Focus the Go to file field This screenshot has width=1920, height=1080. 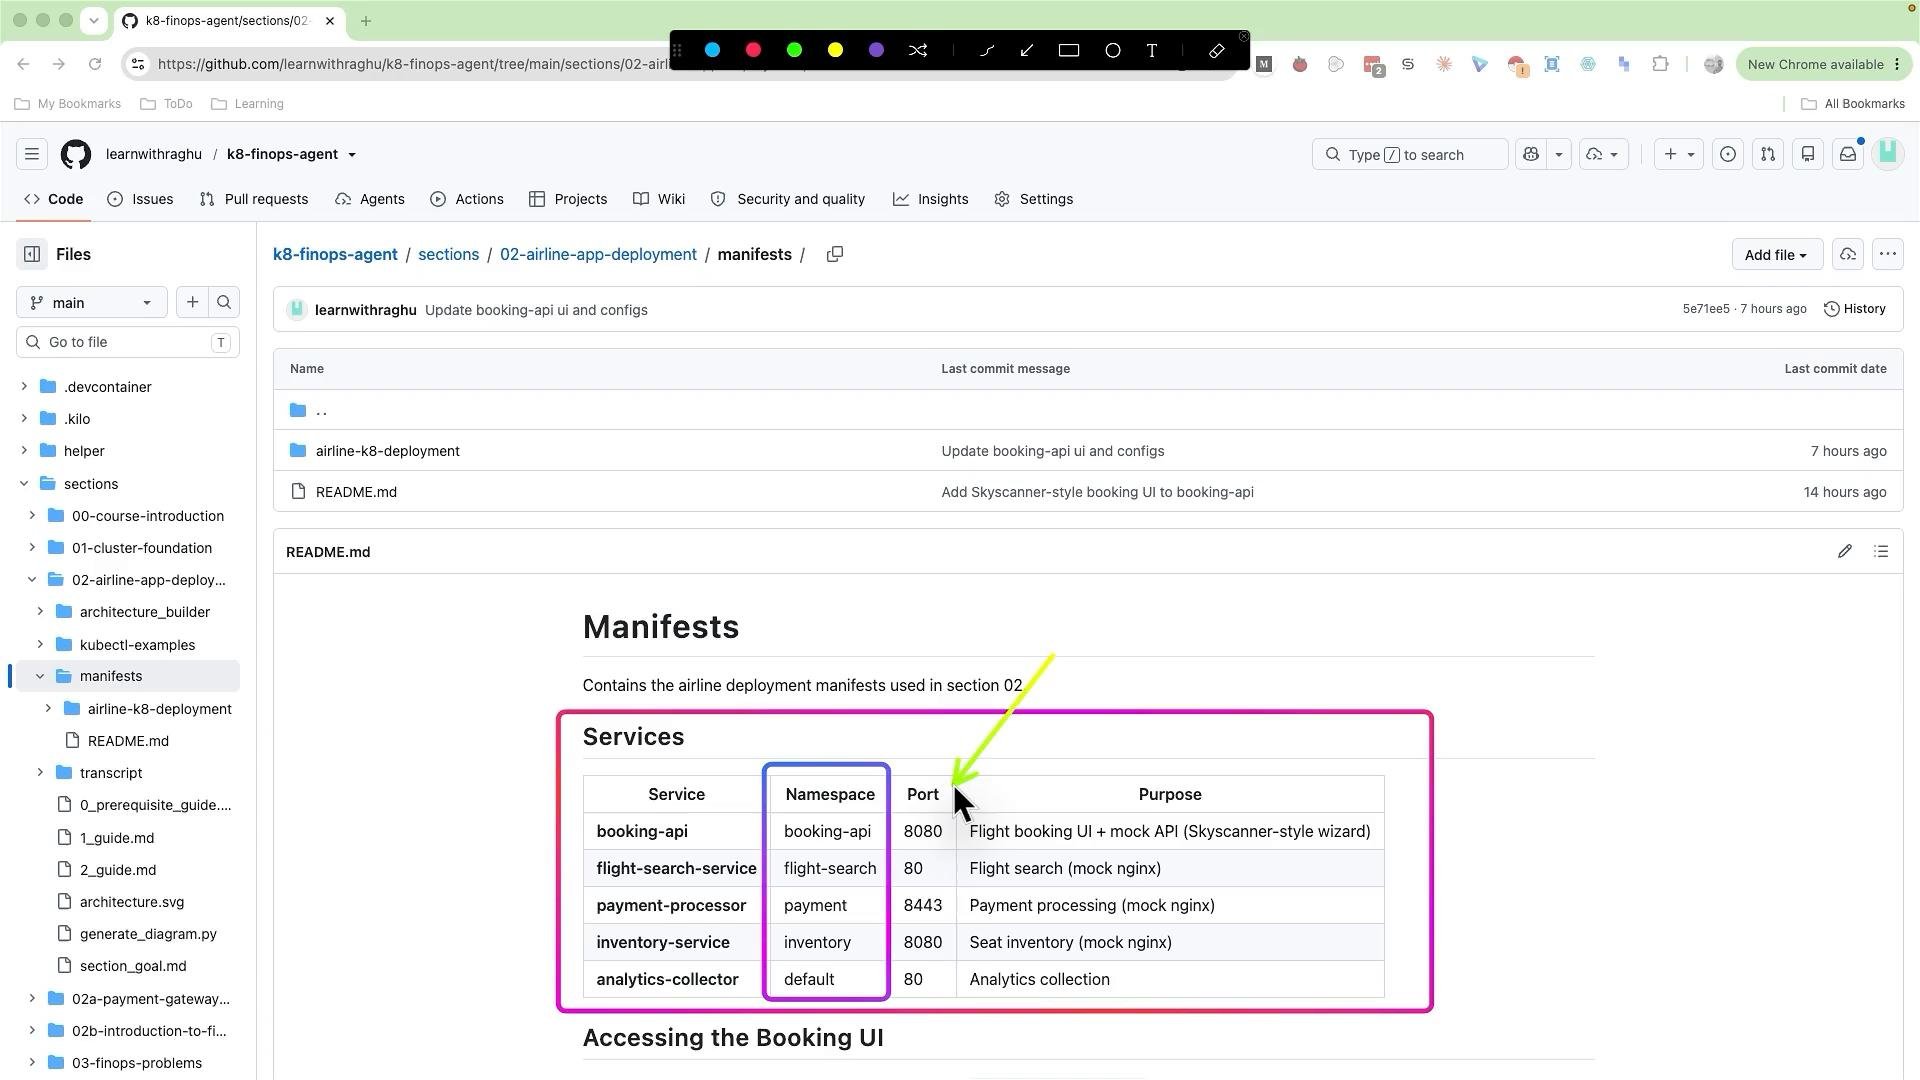pos(128,342)
